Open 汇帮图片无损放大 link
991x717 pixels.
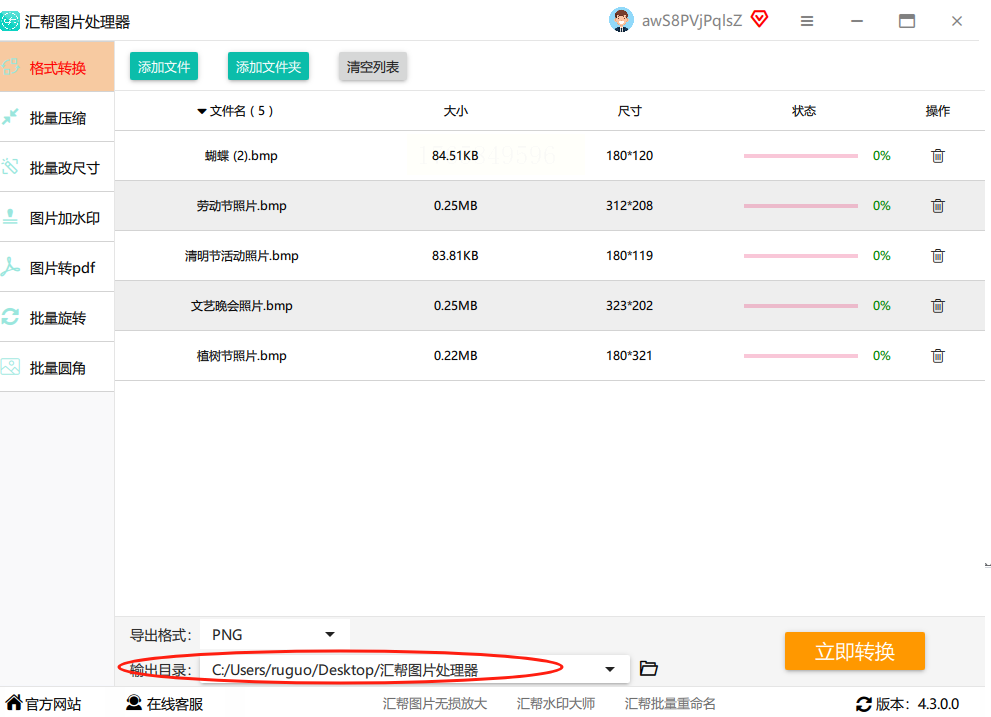tap(435, 704)
